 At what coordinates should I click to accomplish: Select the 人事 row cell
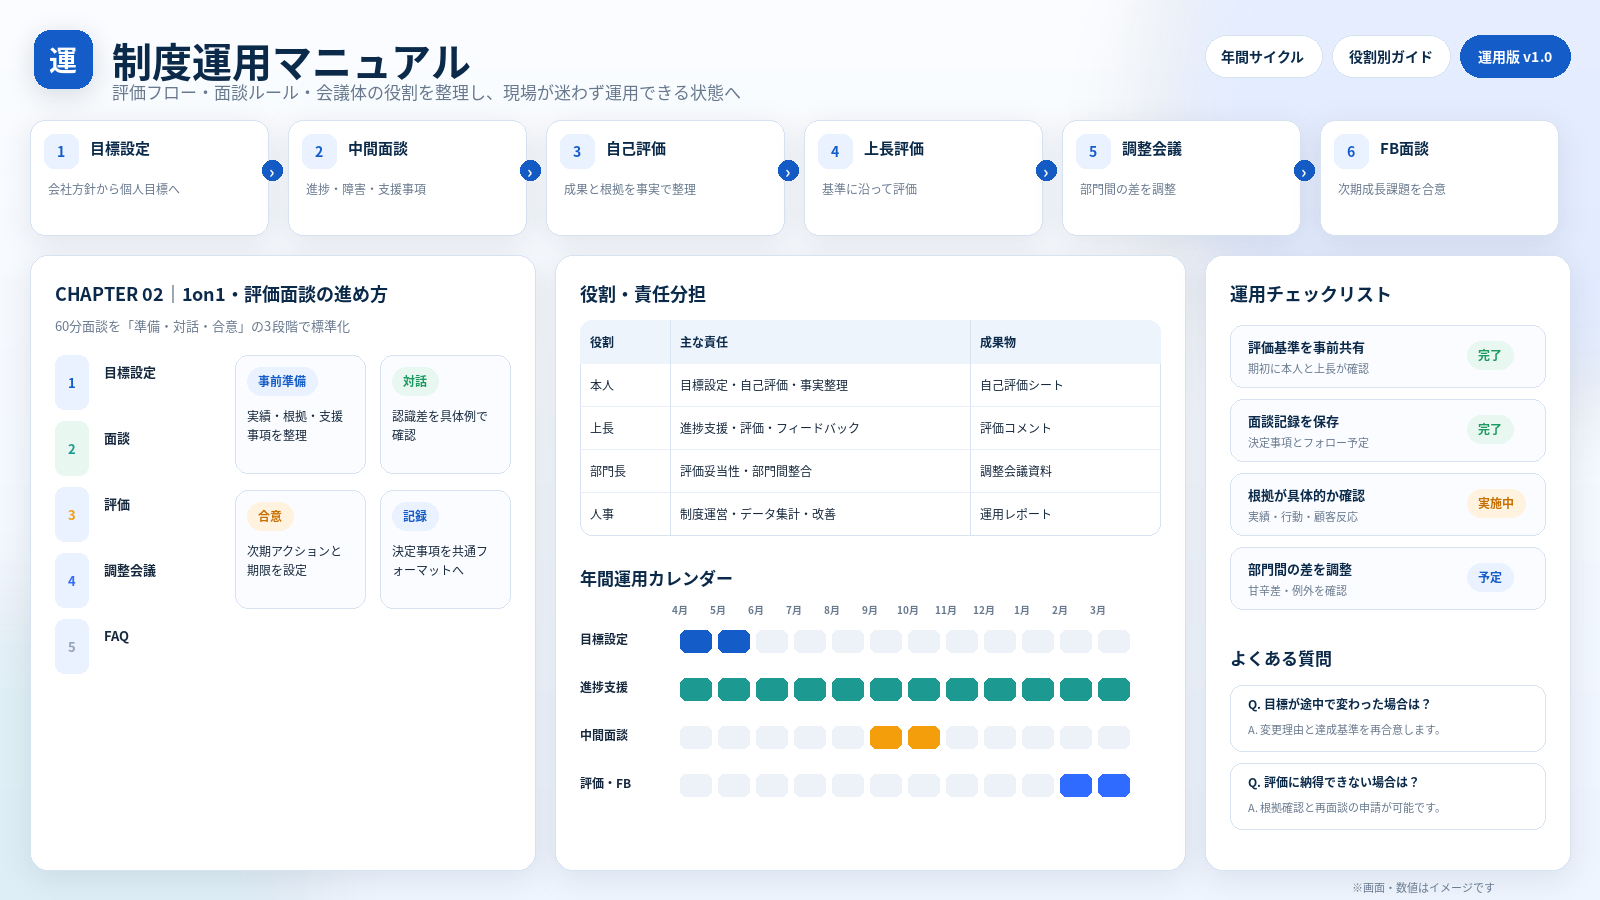(625, 514)
